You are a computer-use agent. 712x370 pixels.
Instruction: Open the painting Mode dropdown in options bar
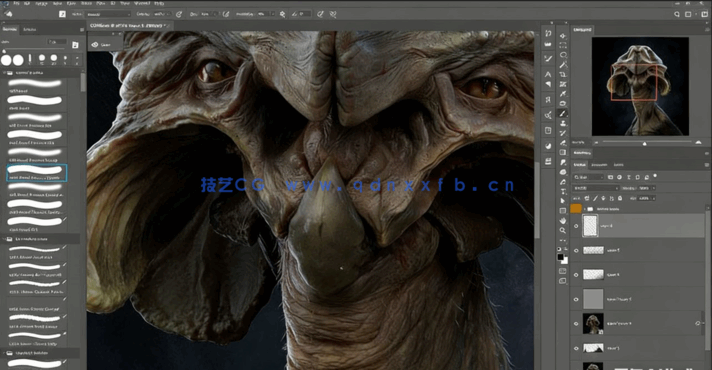(109, 14)
